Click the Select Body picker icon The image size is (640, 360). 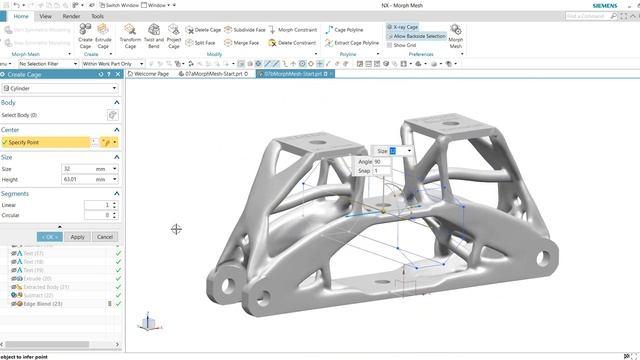(113, 115)
